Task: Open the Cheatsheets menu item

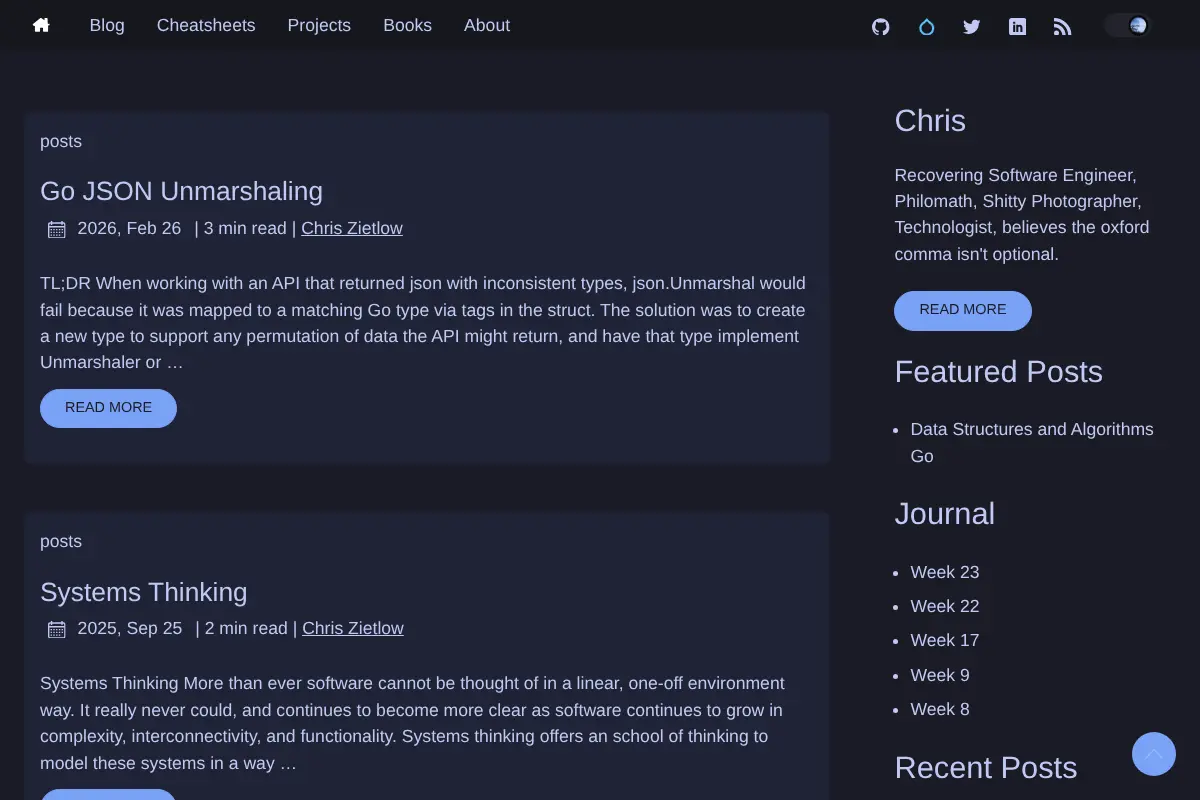Action: [206, 25]
